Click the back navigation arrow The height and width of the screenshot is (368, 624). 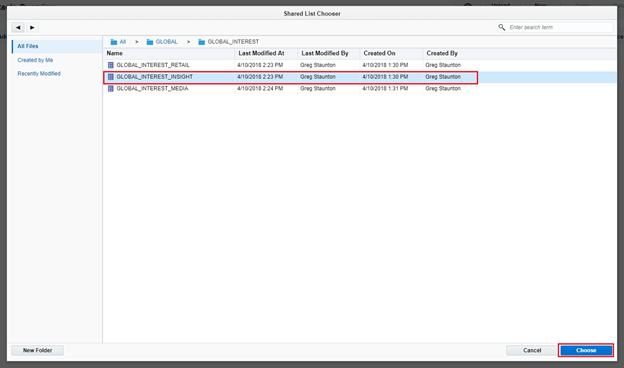[18, 27]
